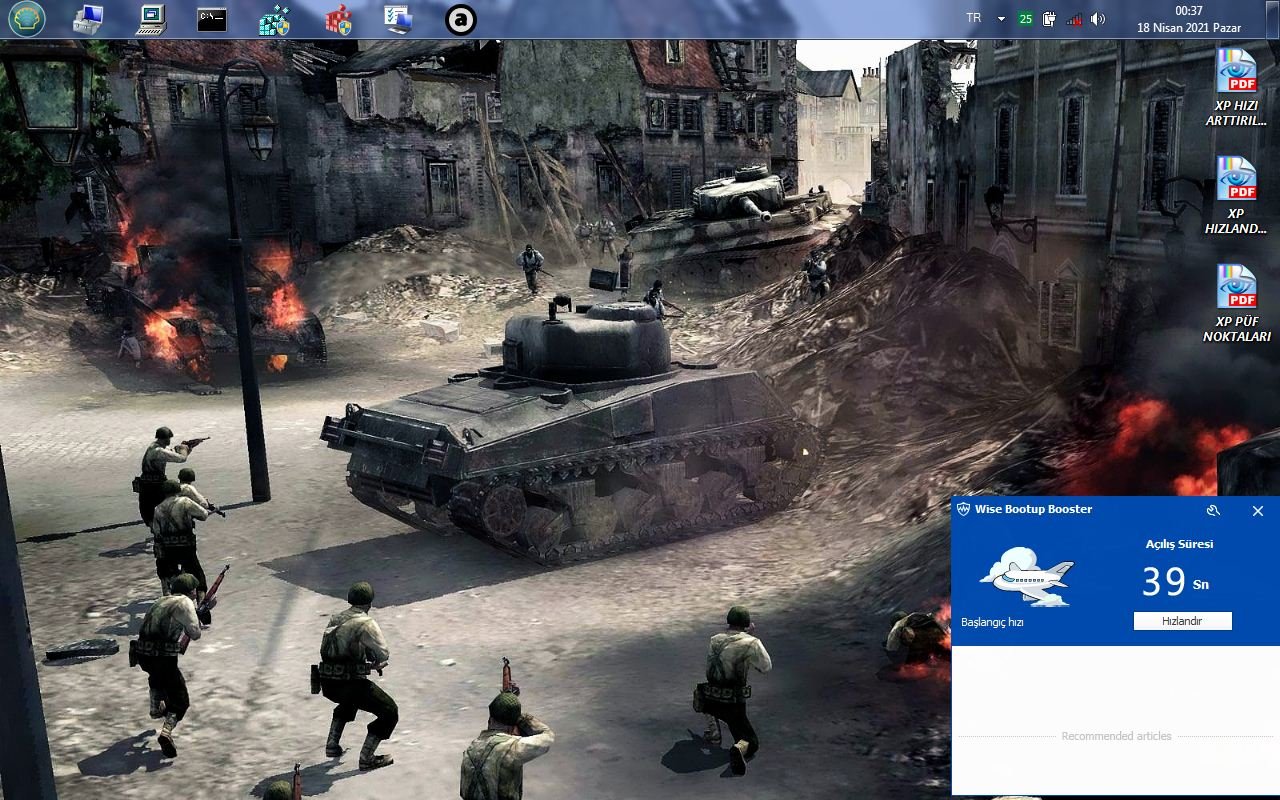Click the 'Recommended articles' text

click(1116, 736)
